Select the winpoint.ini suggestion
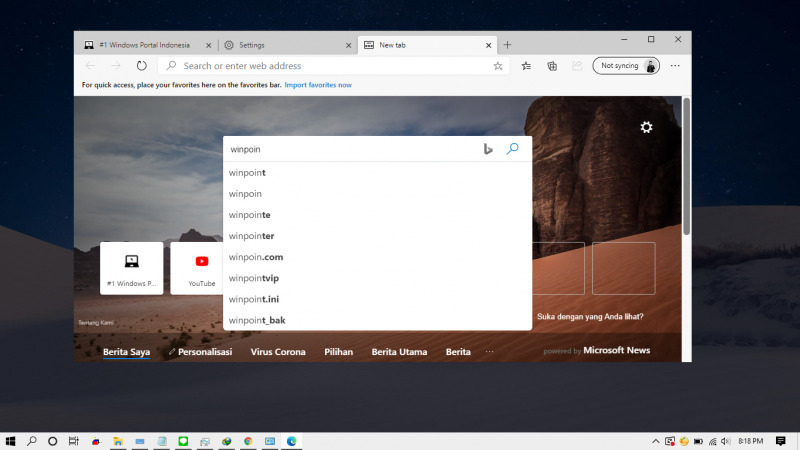The width and height of the screenshot is (800, 450). (378, 299)
